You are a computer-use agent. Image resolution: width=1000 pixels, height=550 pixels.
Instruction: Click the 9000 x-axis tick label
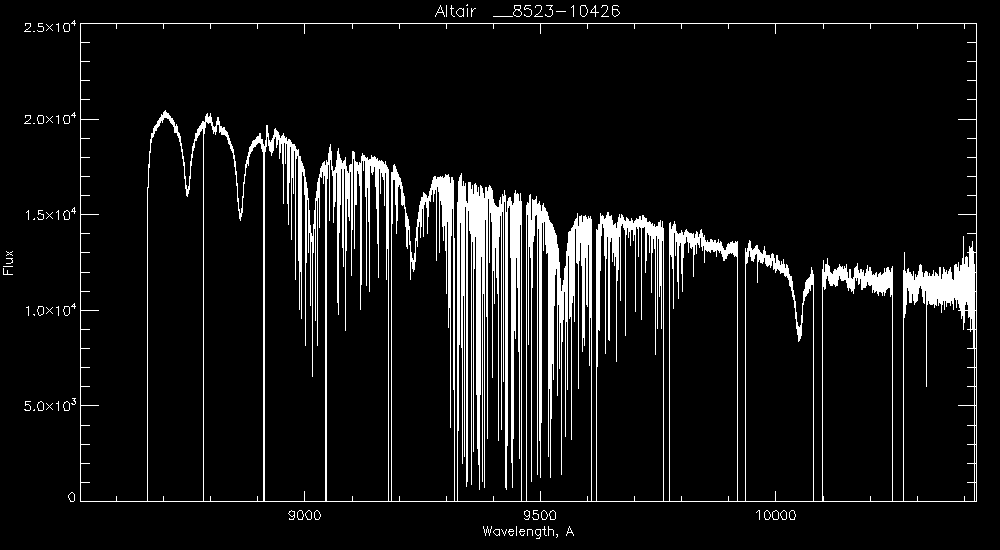[305, 516]
